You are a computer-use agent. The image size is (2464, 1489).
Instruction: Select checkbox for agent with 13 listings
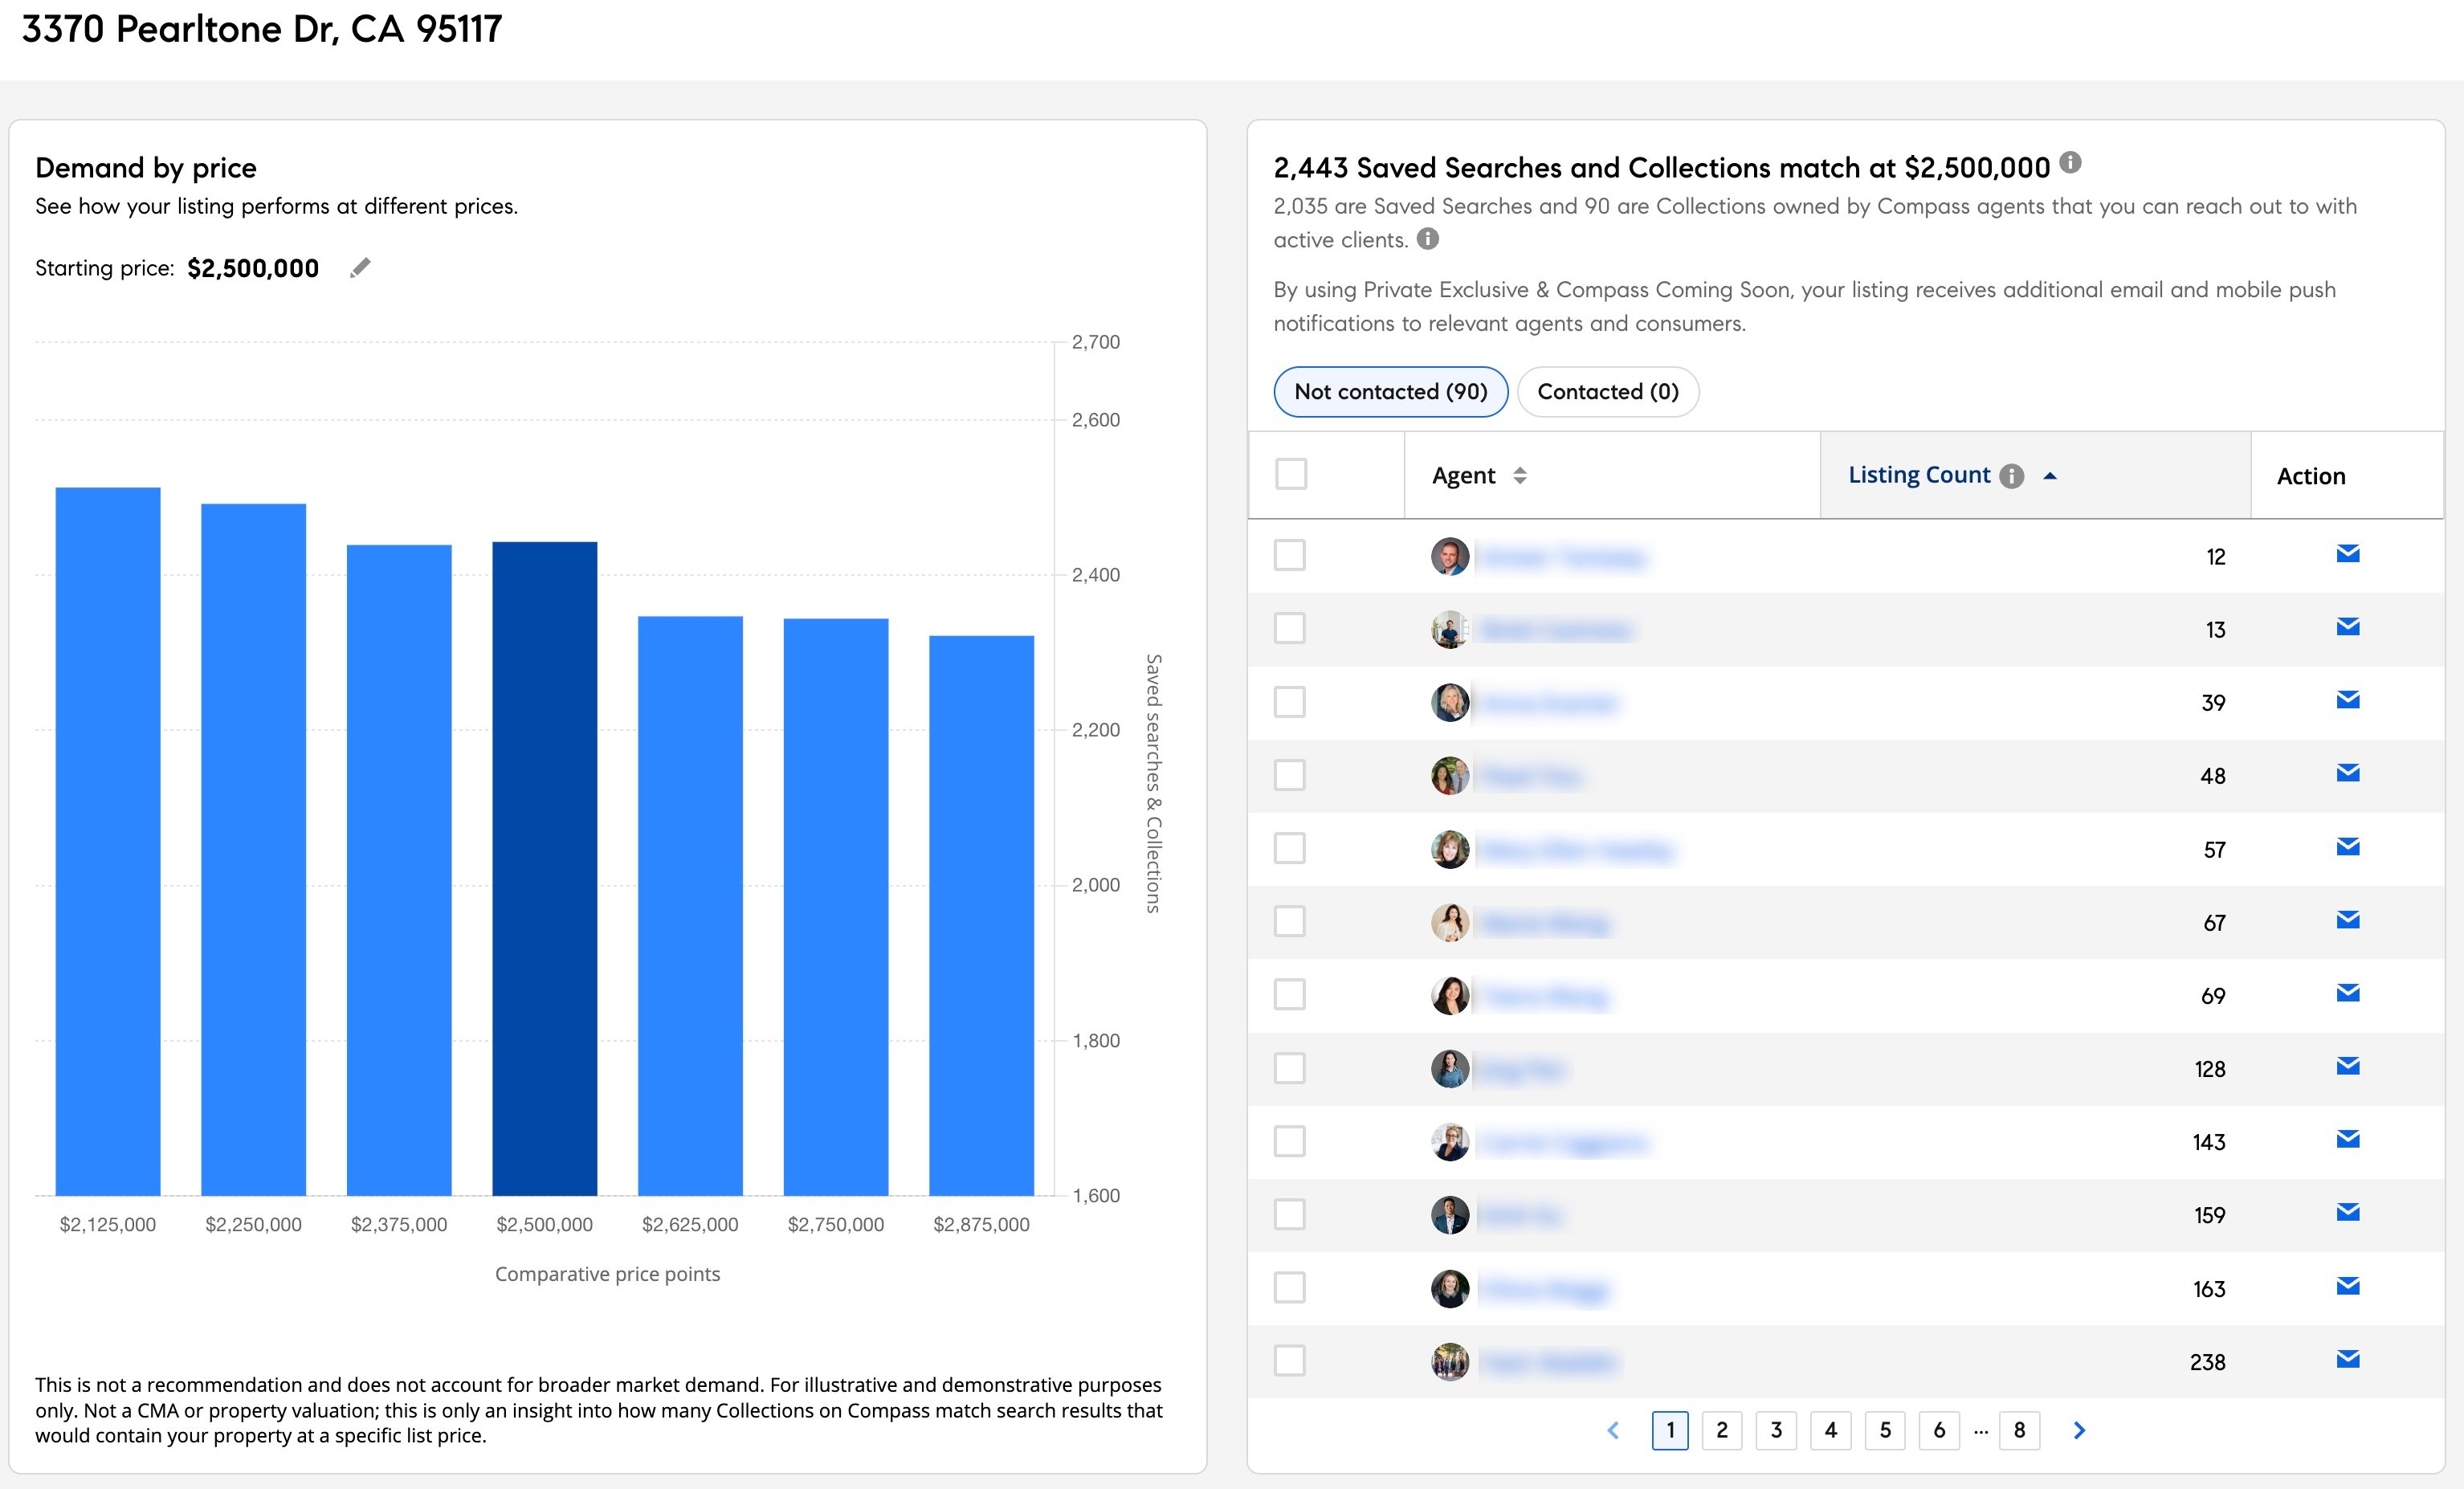click(1290, 628)
